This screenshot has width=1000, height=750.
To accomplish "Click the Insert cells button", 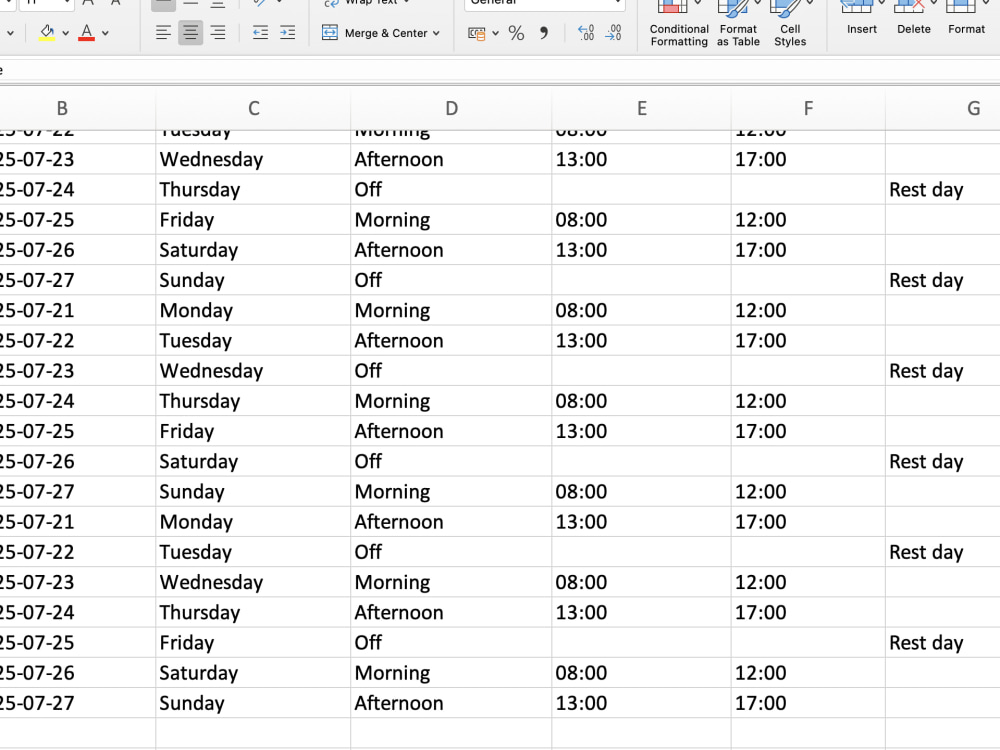I will tap(862, 18).
